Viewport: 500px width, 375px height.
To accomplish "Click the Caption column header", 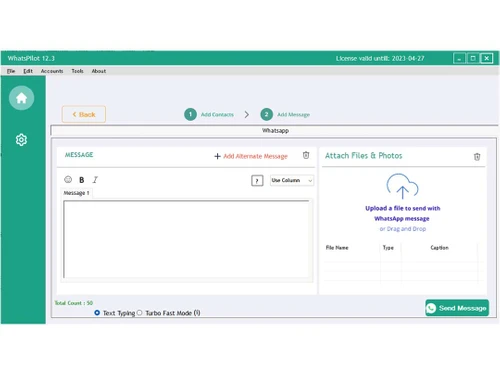I will click(439, 248).
